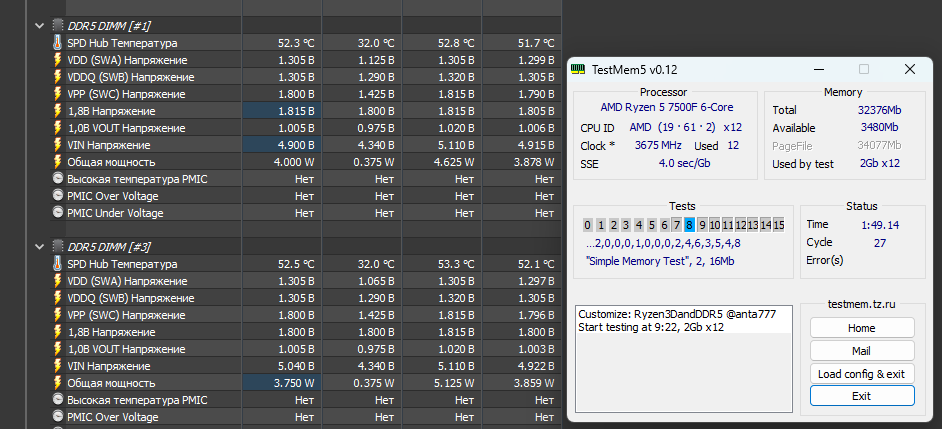942x429 pixels.
Task: Collapse the DDR5 DIMM [#1] sensor group
Action: pyautogui.click(x=38, y=25)
